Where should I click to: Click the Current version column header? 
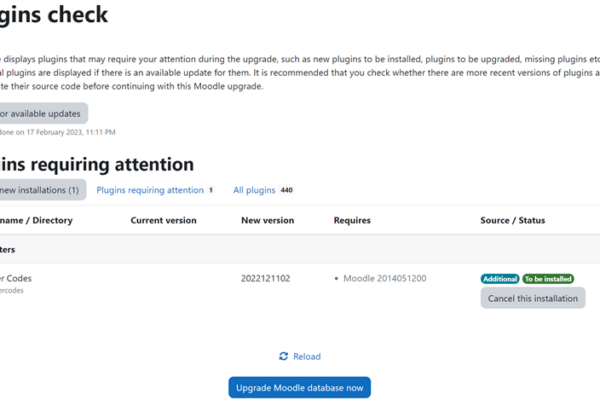tap(163, 220)
